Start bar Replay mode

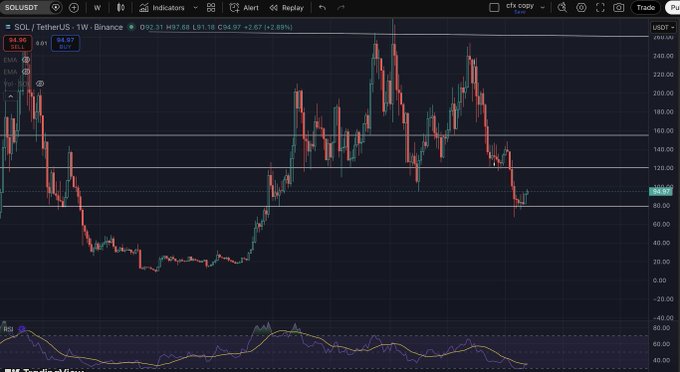pos(286,8)
